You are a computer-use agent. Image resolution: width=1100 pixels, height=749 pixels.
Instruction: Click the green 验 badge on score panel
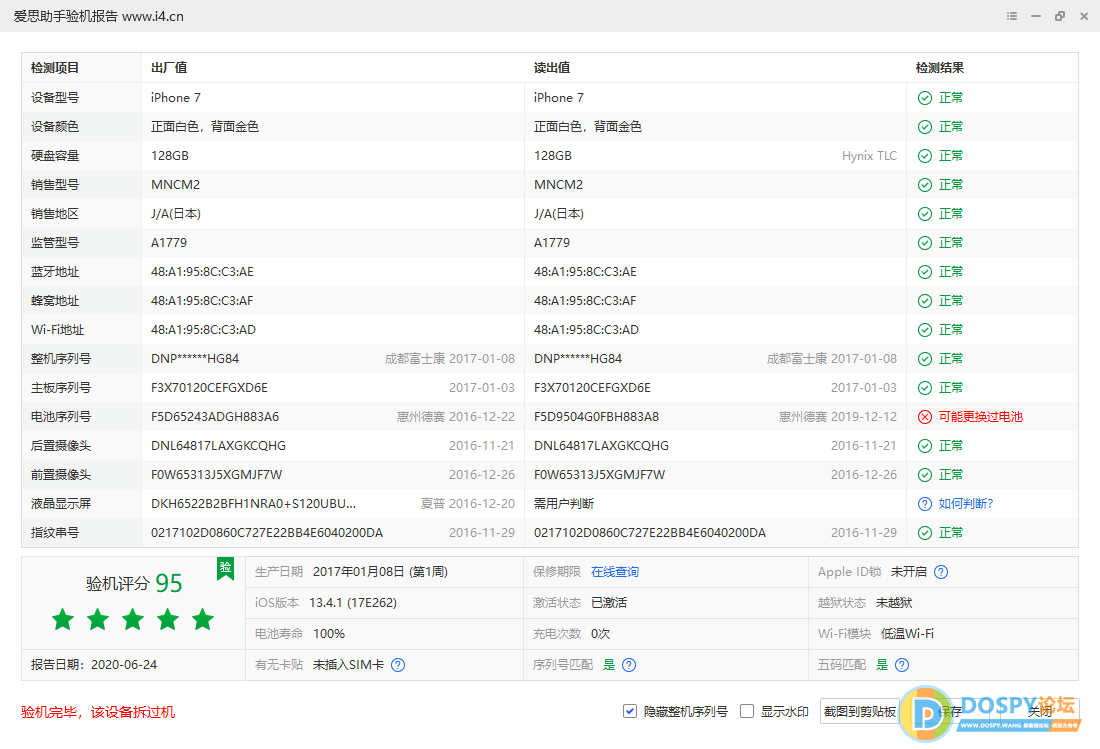[225, 568]
